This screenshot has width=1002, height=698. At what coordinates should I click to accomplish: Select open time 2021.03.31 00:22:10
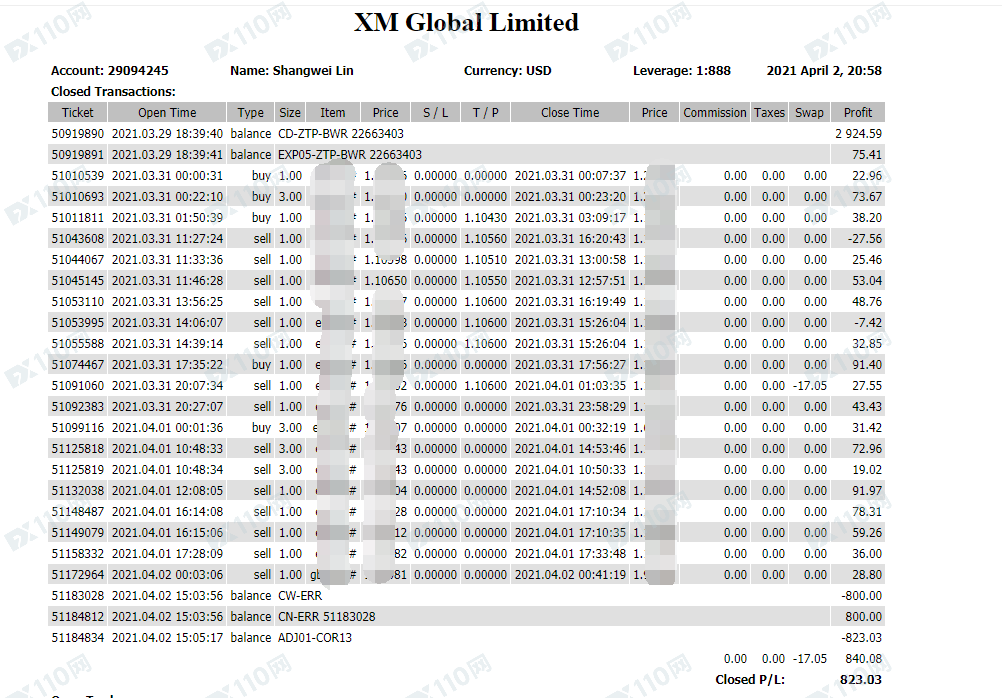coord(167,197)
